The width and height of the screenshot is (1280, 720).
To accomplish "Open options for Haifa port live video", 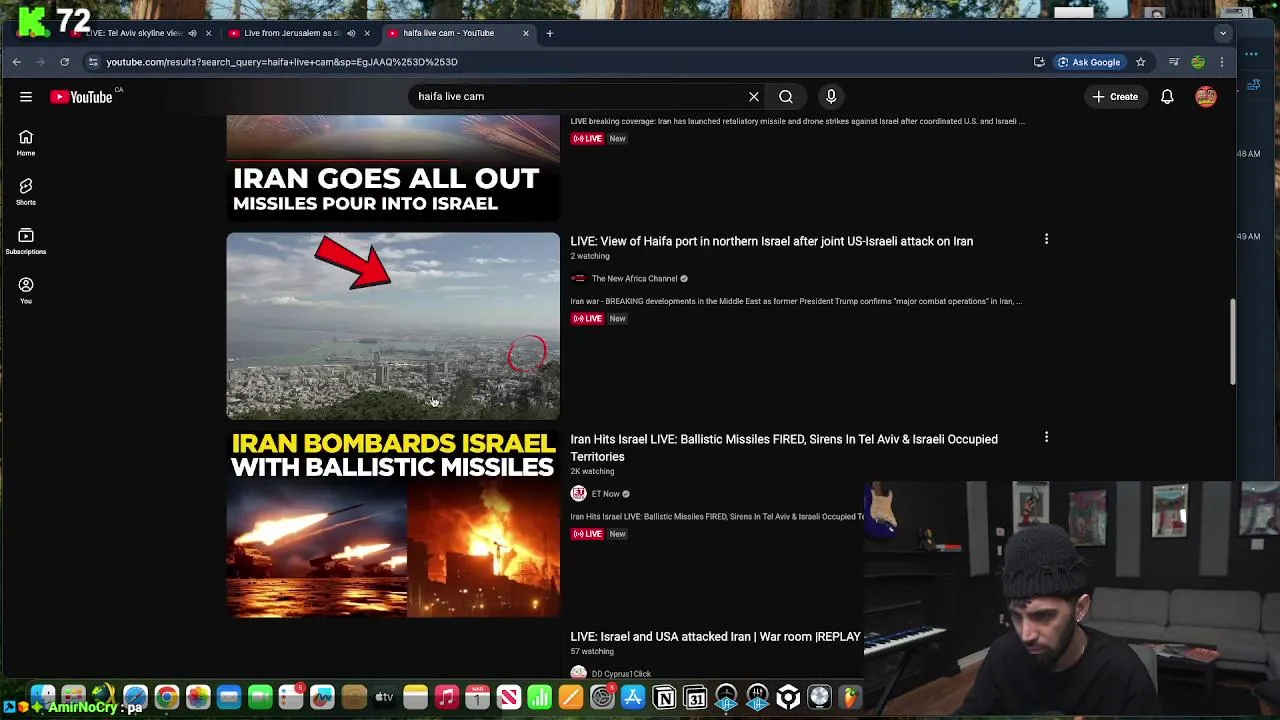I will [1046, 240].
